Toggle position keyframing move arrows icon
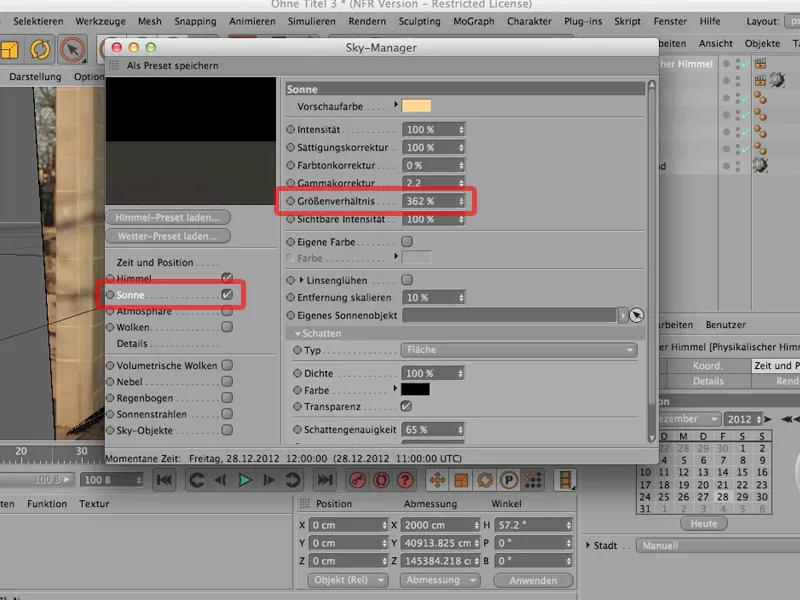This screenshot has width=800, height=600. (x=437, y=480)
